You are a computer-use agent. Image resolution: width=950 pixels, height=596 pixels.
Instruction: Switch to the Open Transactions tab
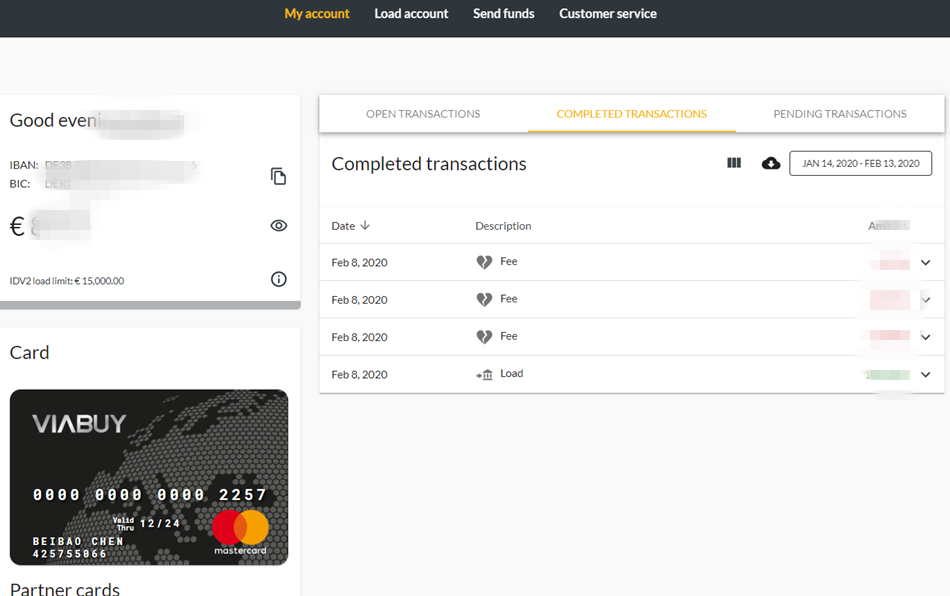click(x=423, y=114)
